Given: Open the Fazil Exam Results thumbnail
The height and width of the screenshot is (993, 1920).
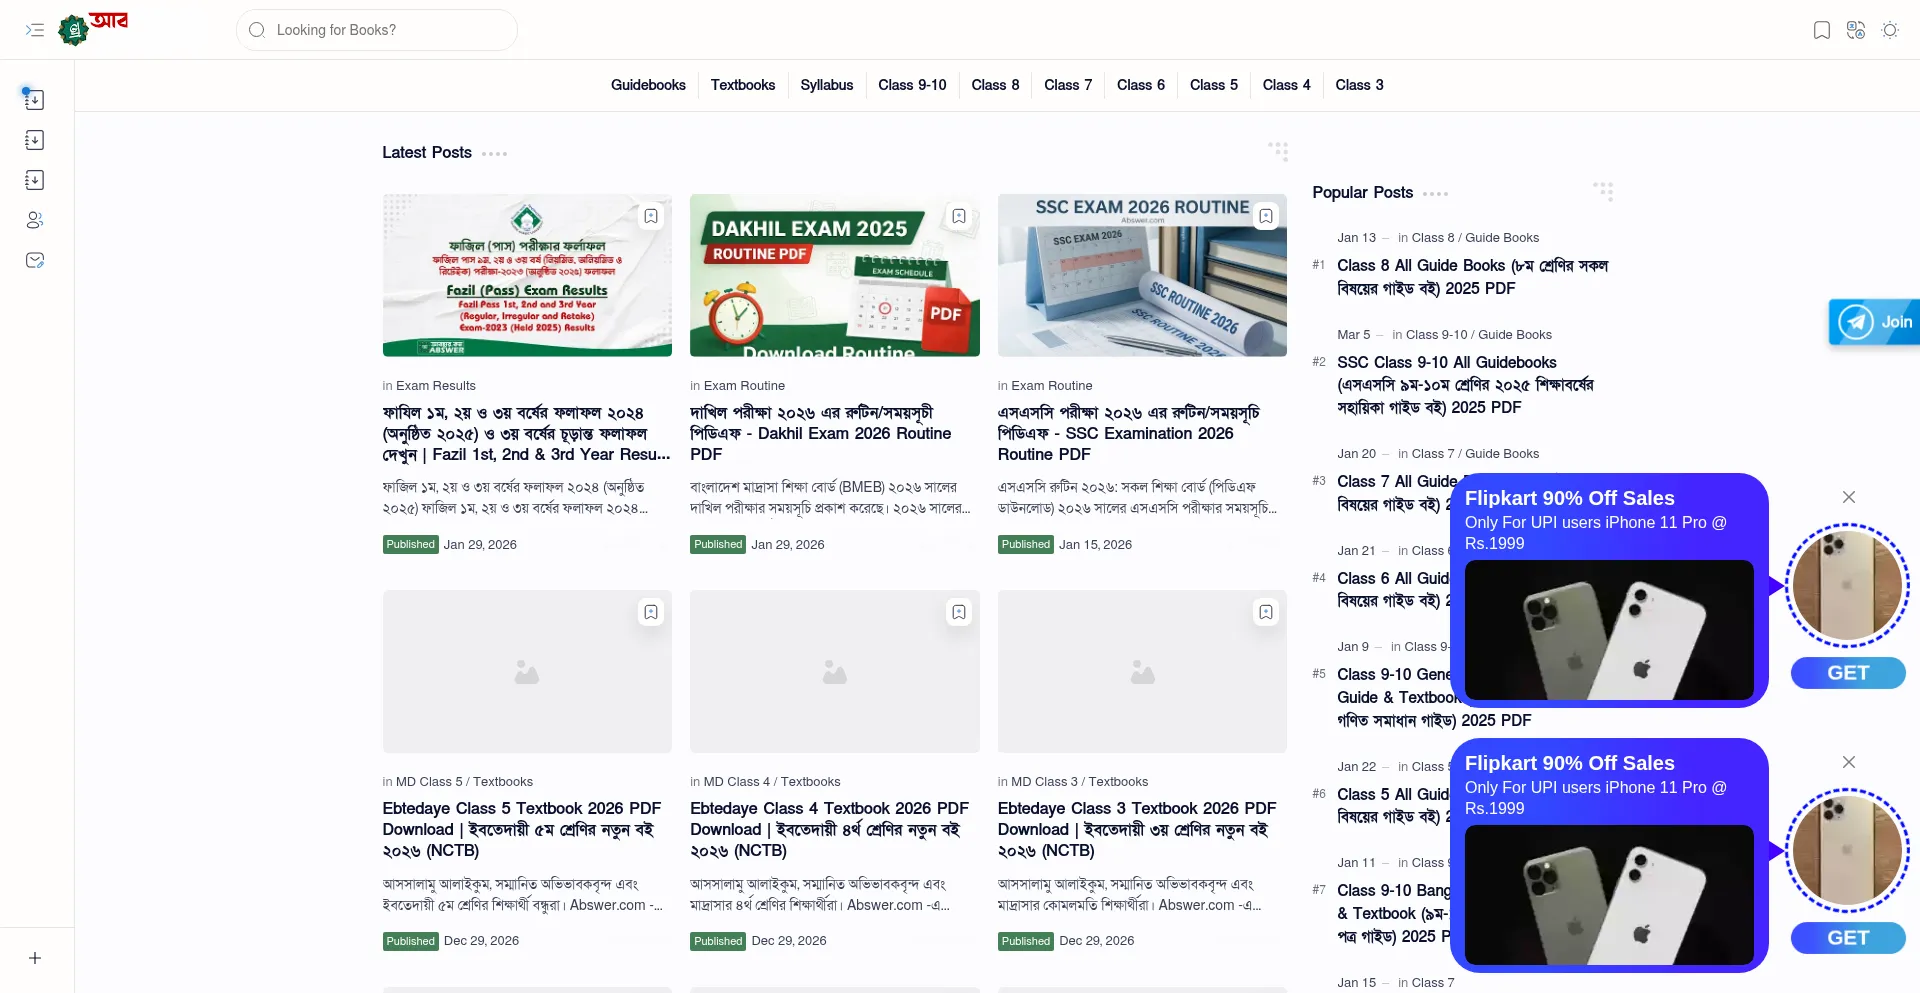Looking at the screenshot, I should pyautogui.click(x=527, y=275).
